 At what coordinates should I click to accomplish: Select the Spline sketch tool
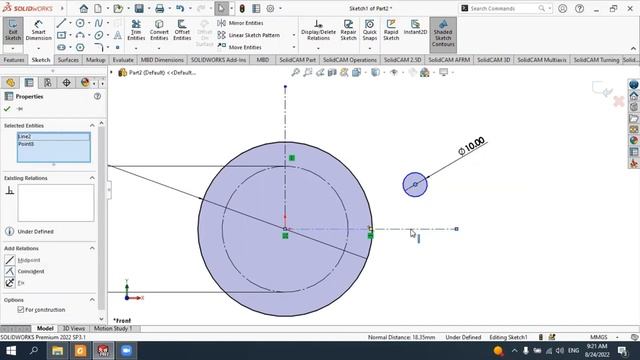[98, 23]
